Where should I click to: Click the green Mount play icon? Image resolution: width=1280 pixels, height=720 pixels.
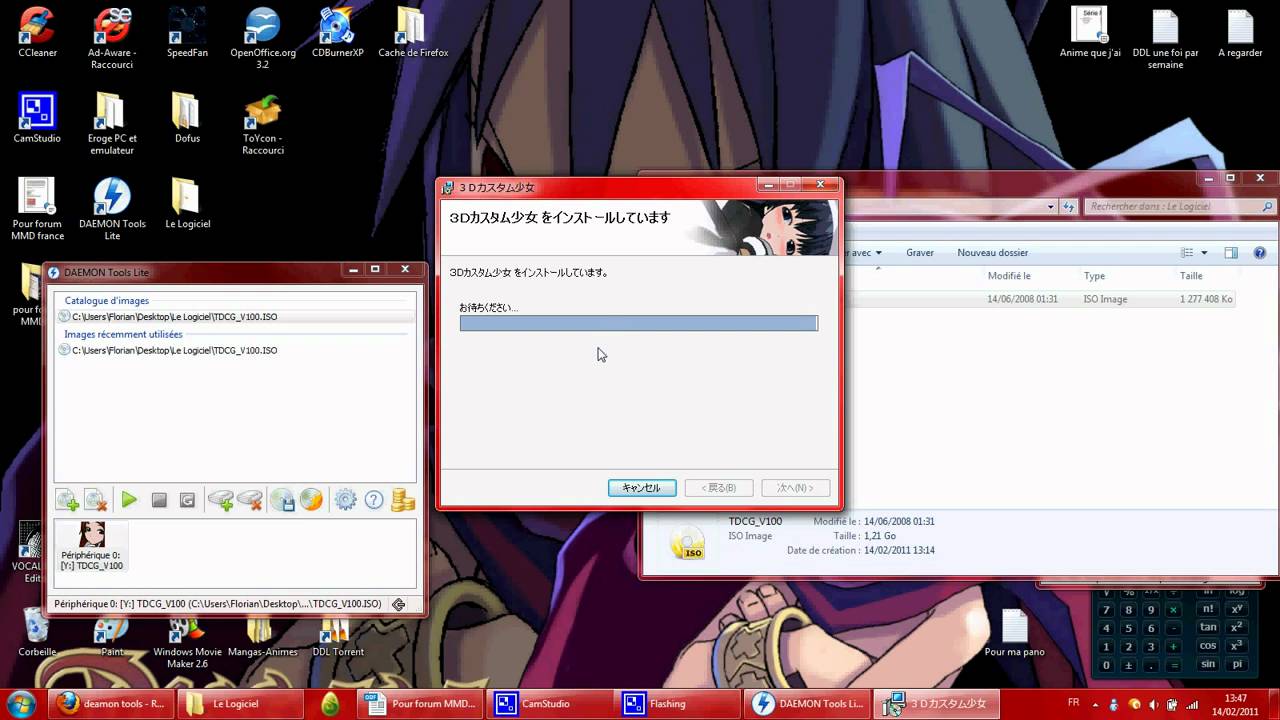pos(129,500)
